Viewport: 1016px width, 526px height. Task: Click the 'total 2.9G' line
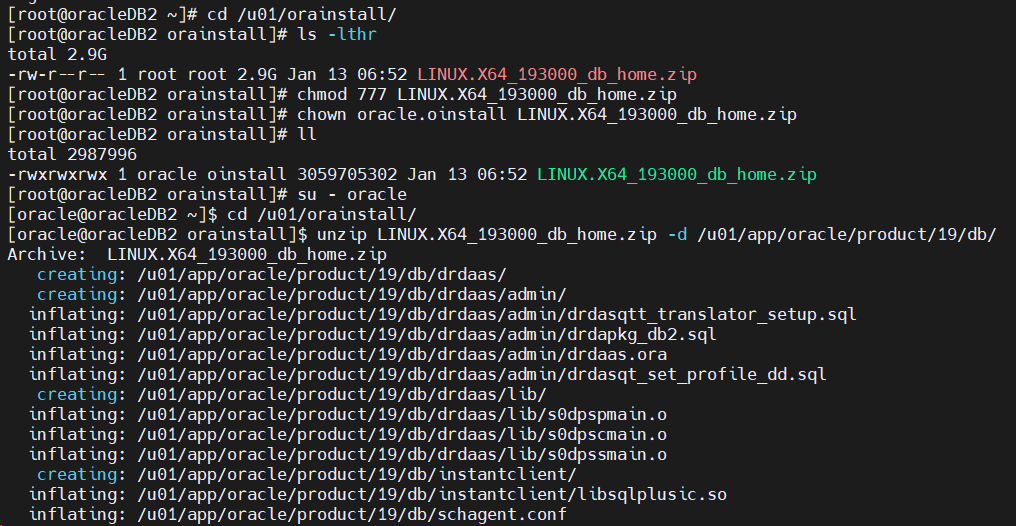pyautogui.click(x=57, y=54)
